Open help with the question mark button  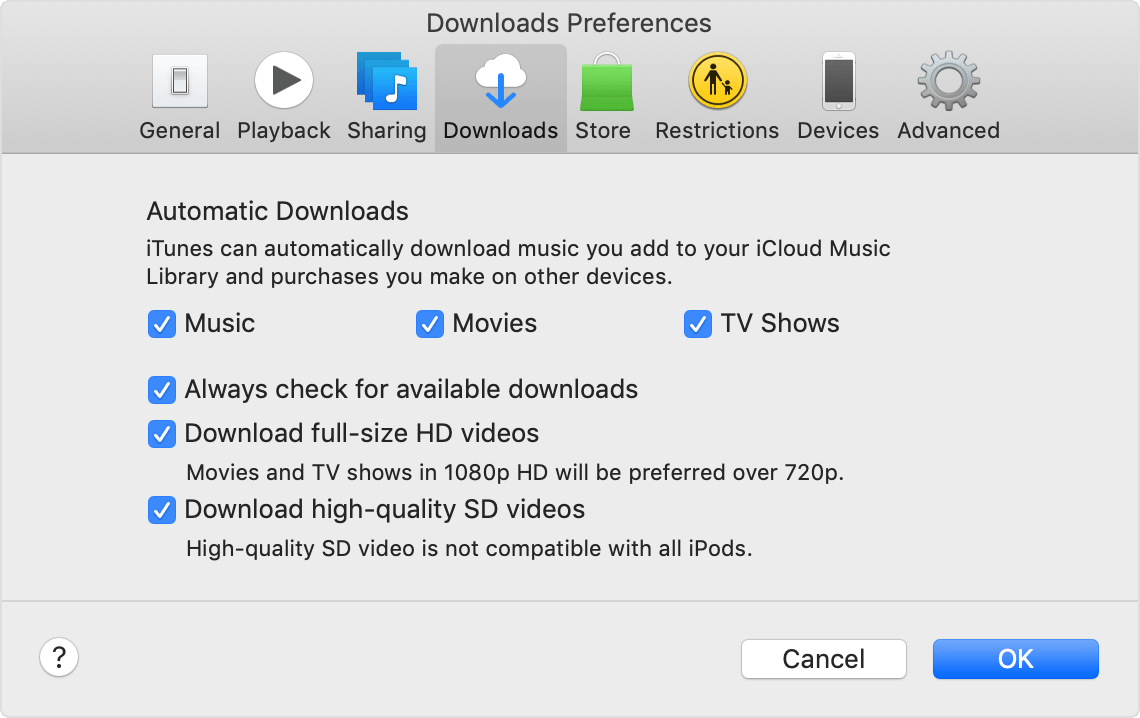pos(59,658)
